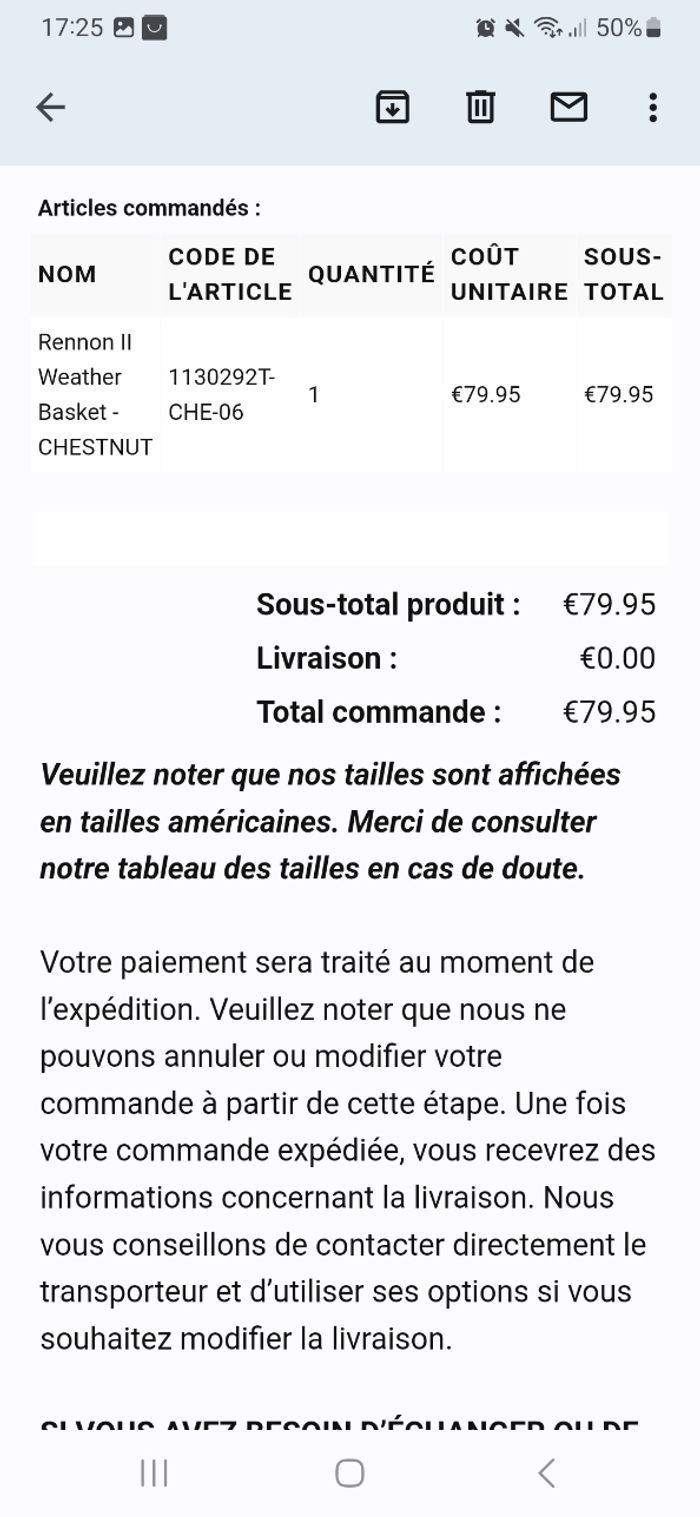Tap the gallery notification icon
Viewport: 700px width, 1517px height.
[124, 28]
